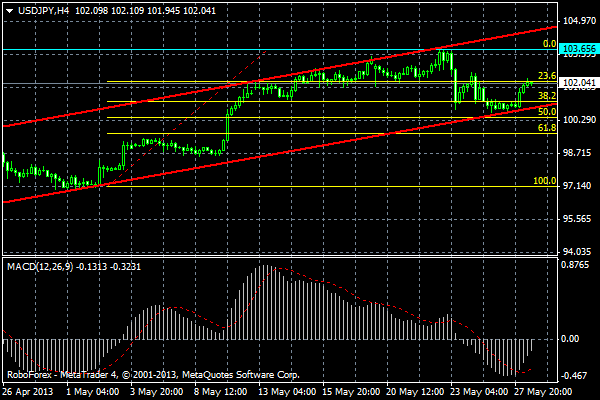Click the MACD(12,26,9) indicator label
The image size is (600, 400).
click(40, 267)
